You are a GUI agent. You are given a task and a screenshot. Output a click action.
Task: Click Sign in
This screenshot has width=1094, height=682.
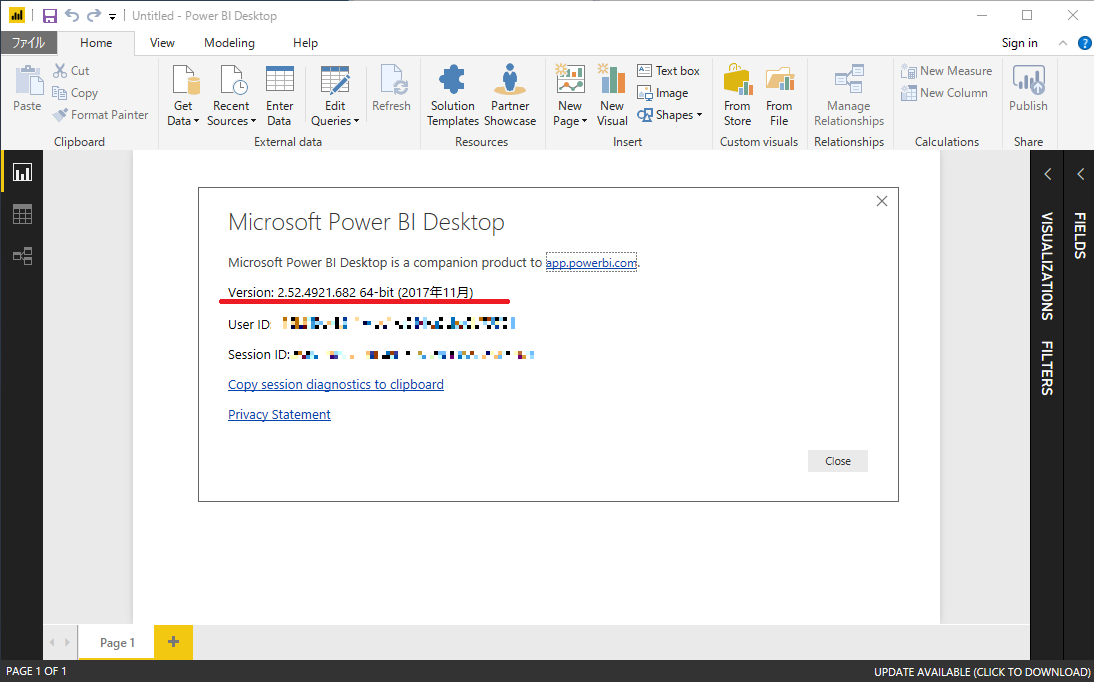click(x=1019, y=43)
